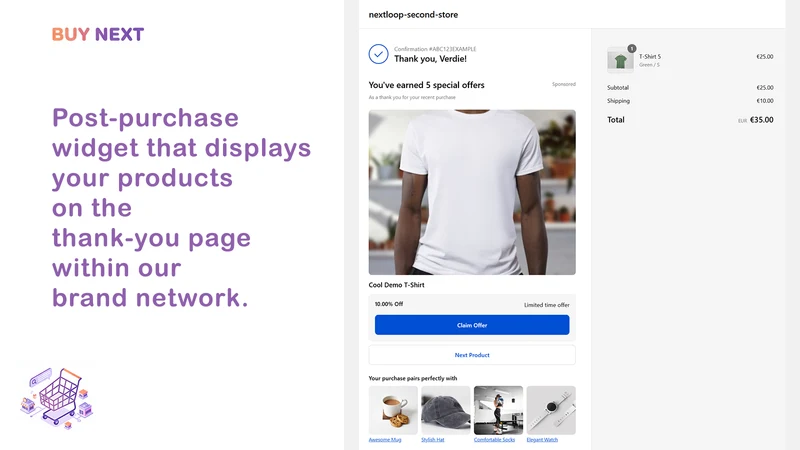Click the nextloop-second-store header name

[413, 15]
